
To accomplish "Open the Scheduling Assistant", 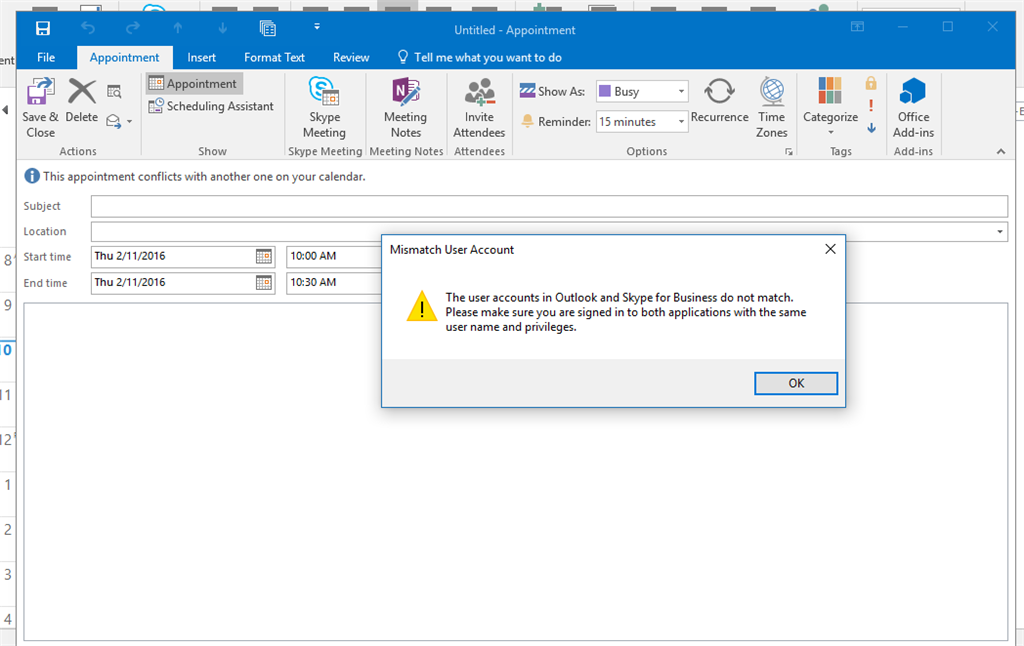I will tap(212, 106).
